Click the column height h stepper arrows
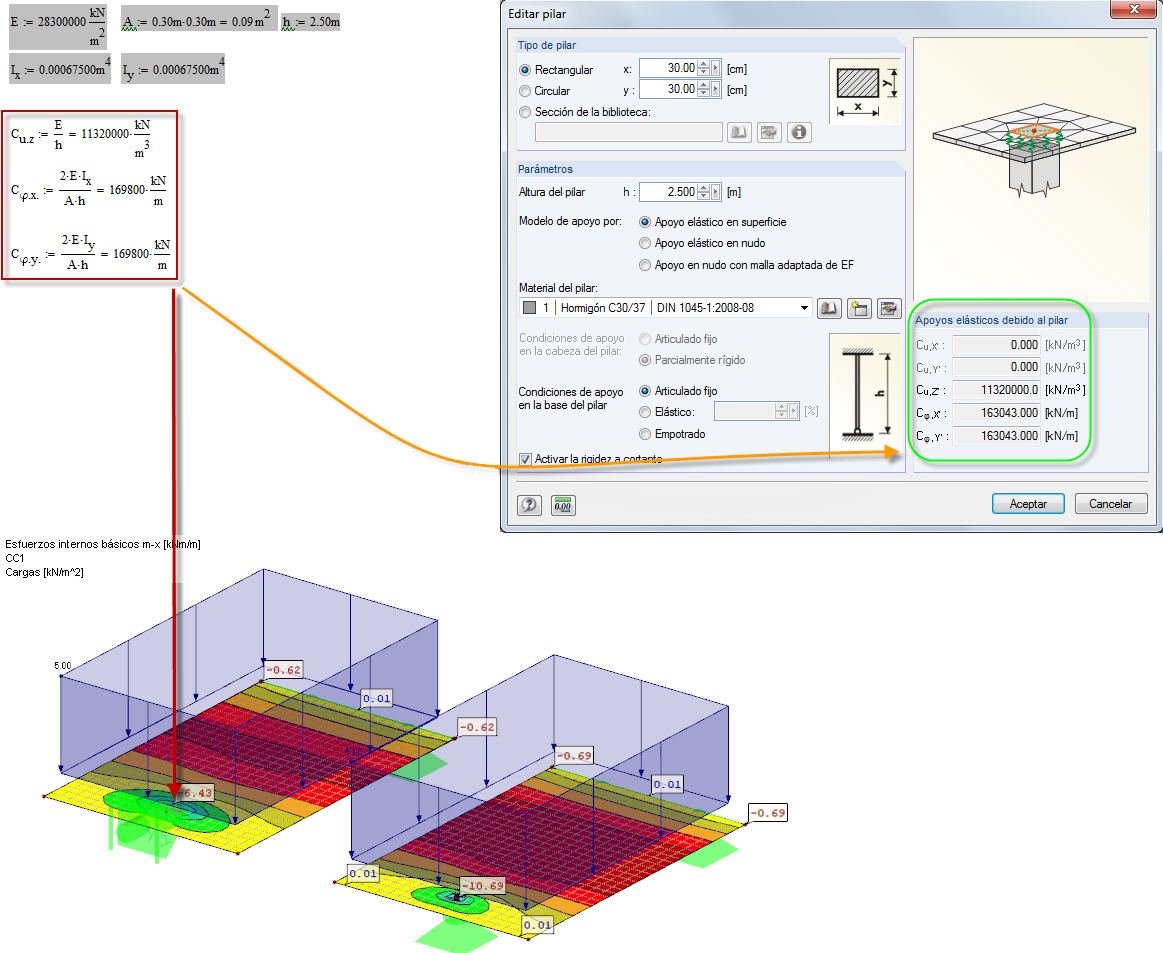 click(x=703, y=192)
